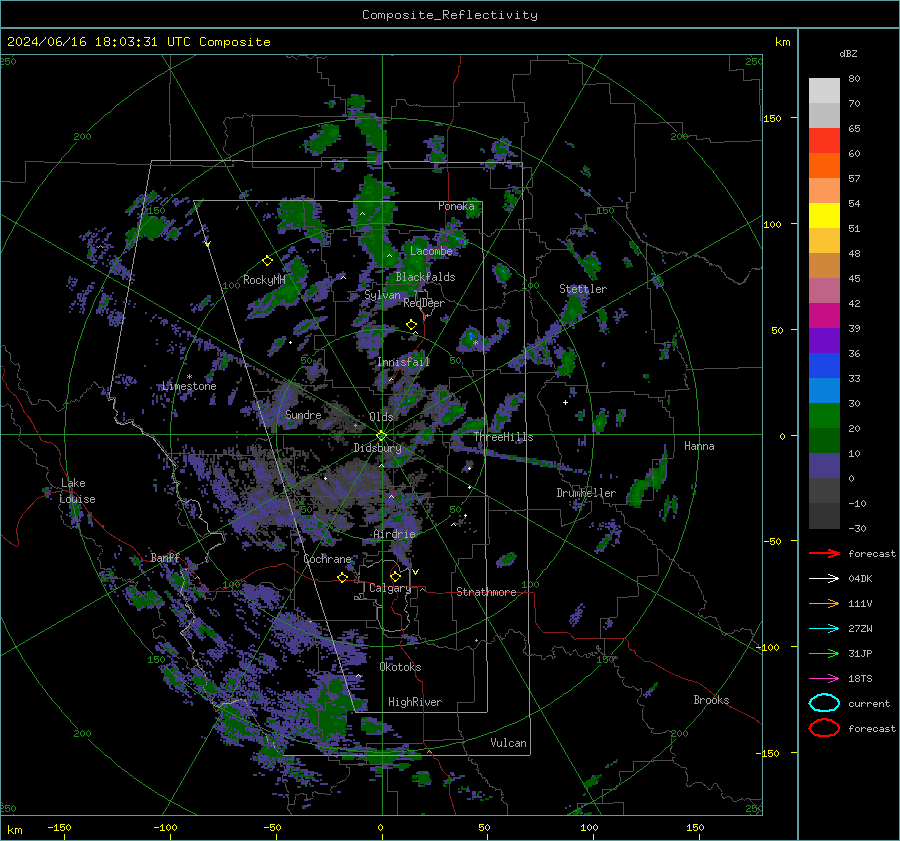Image resolution: width=900 pixels, height=841 pixels.
Task: Click the cyan 27ZW arrow icon
Action: pos(824,629)
